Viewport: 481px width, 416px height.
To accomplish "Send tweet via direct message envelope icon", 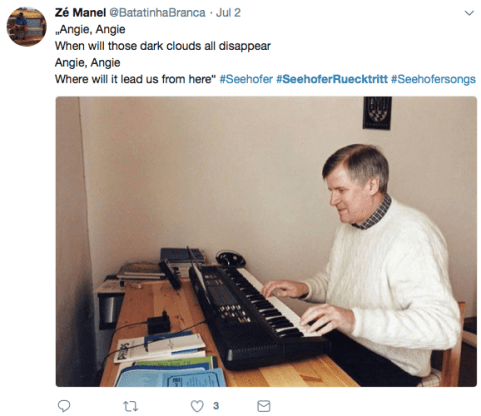I will [x=264, y=406].
